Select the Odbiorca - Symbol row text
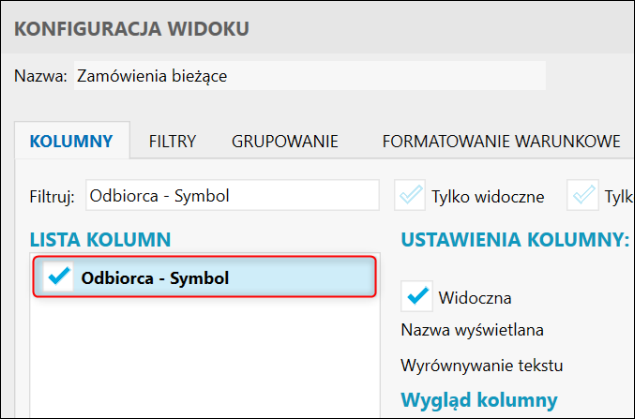 (x=155, y=277)
